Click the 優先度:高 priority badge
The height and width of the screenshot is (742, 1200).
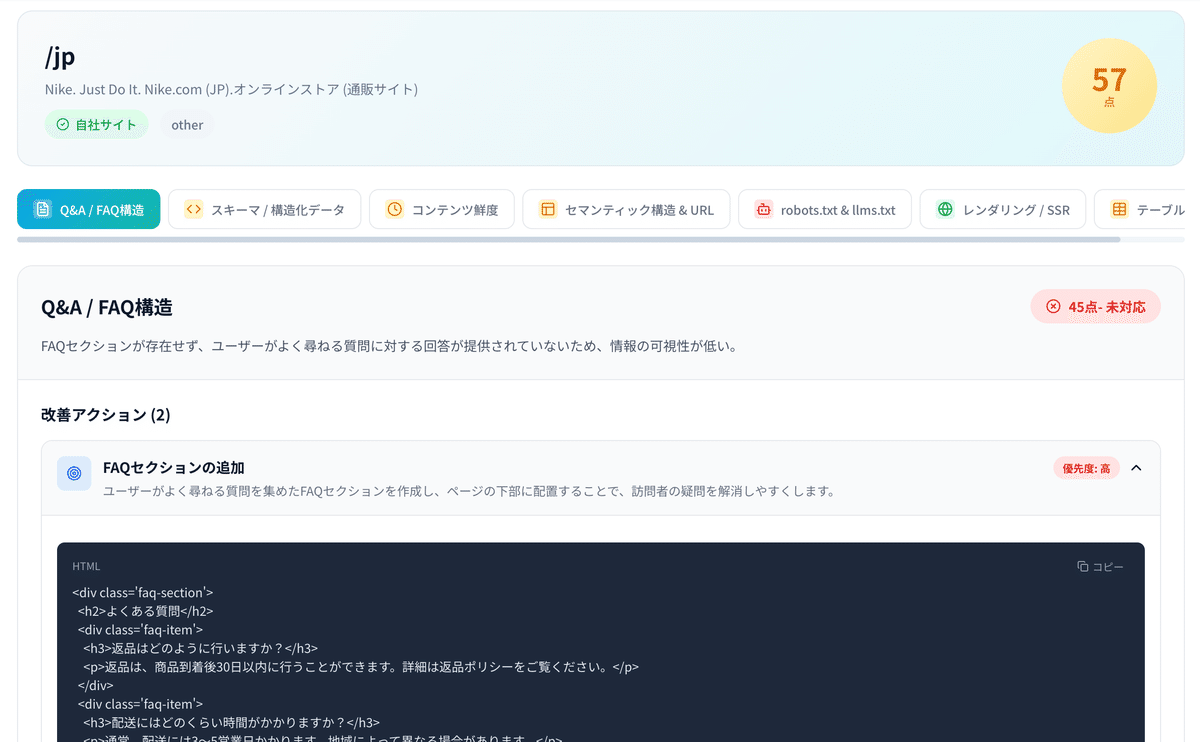coord(1086,467)
